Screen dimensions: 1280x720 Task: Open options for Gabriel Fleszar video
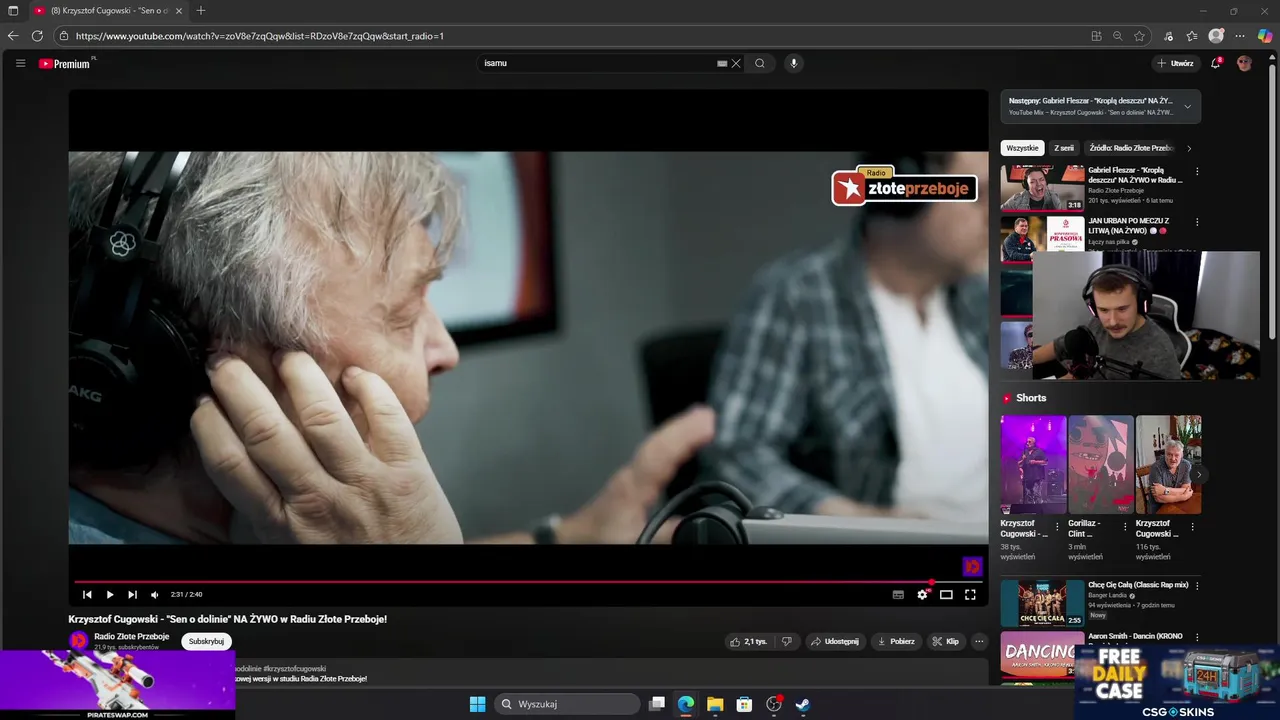pyautogui.click(x=1197, y=171)
